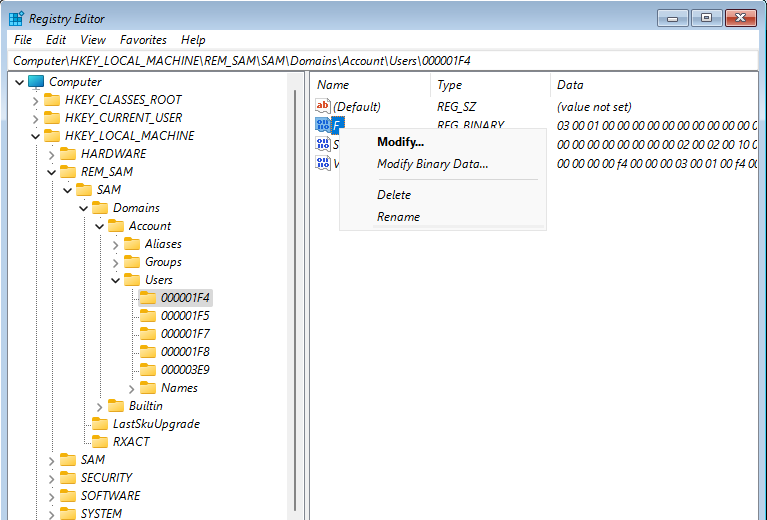This screenshot has height=520, width=767.
Task: Select the SYSTEM key label in the tree
Action: (x=101, y=514)
